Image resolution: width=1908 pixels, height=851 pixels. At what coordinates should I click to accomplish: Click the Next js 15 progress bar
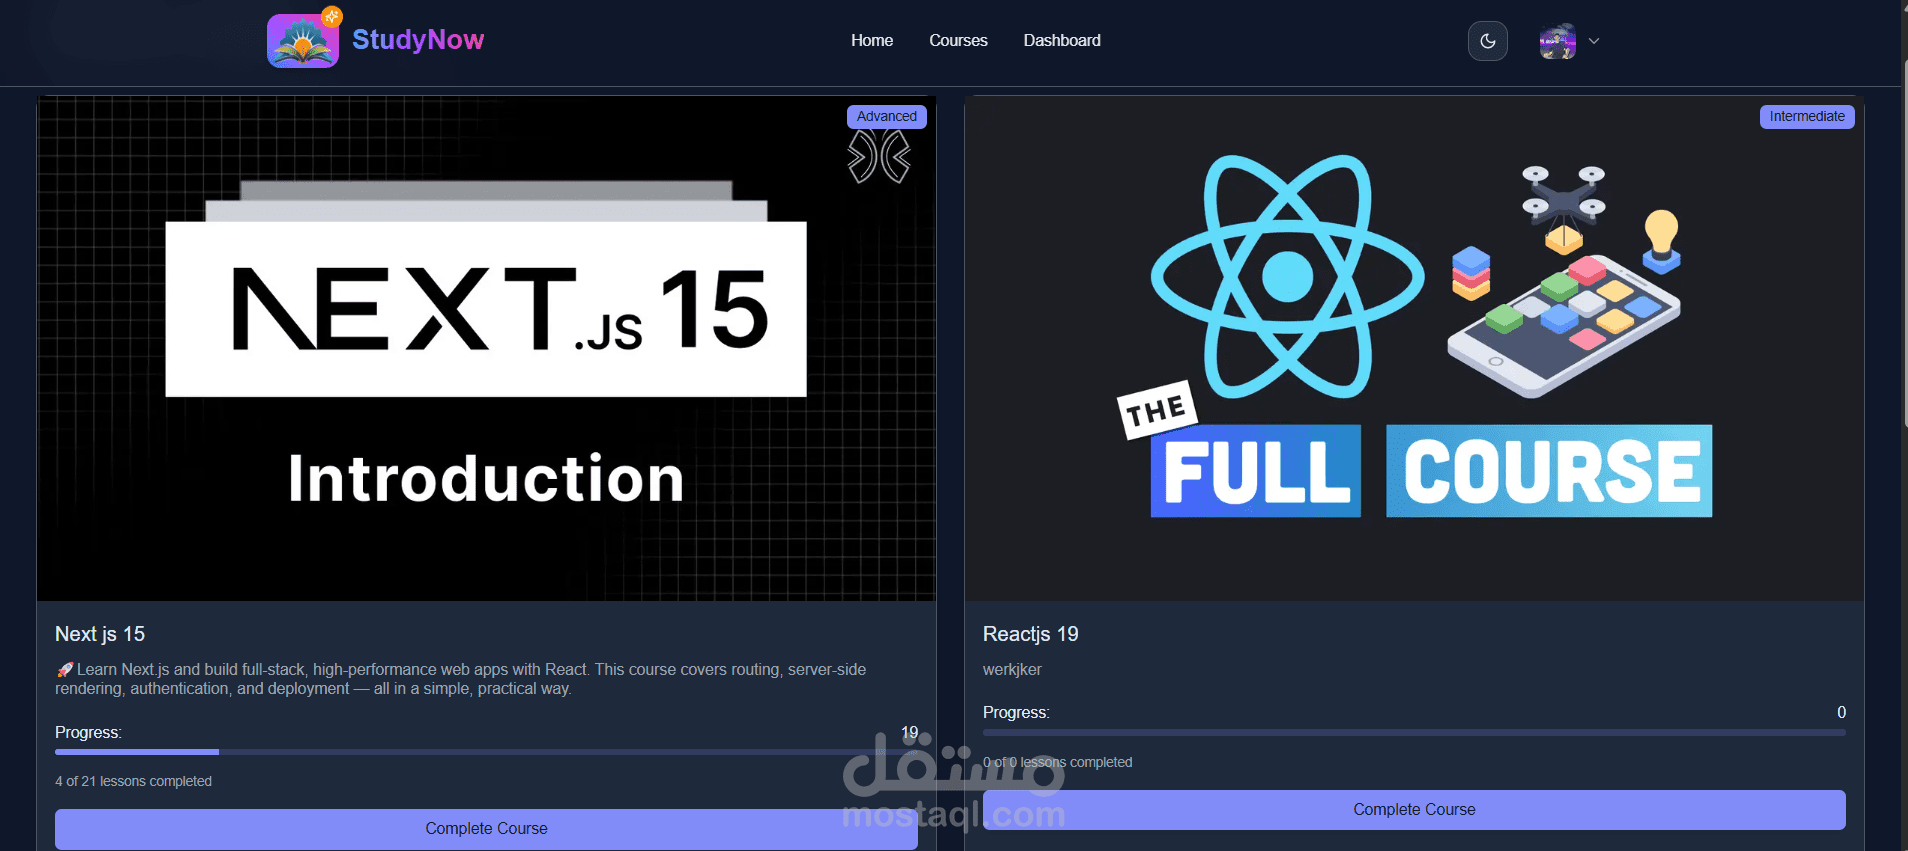pyautogui.click(x=486, y=752)
